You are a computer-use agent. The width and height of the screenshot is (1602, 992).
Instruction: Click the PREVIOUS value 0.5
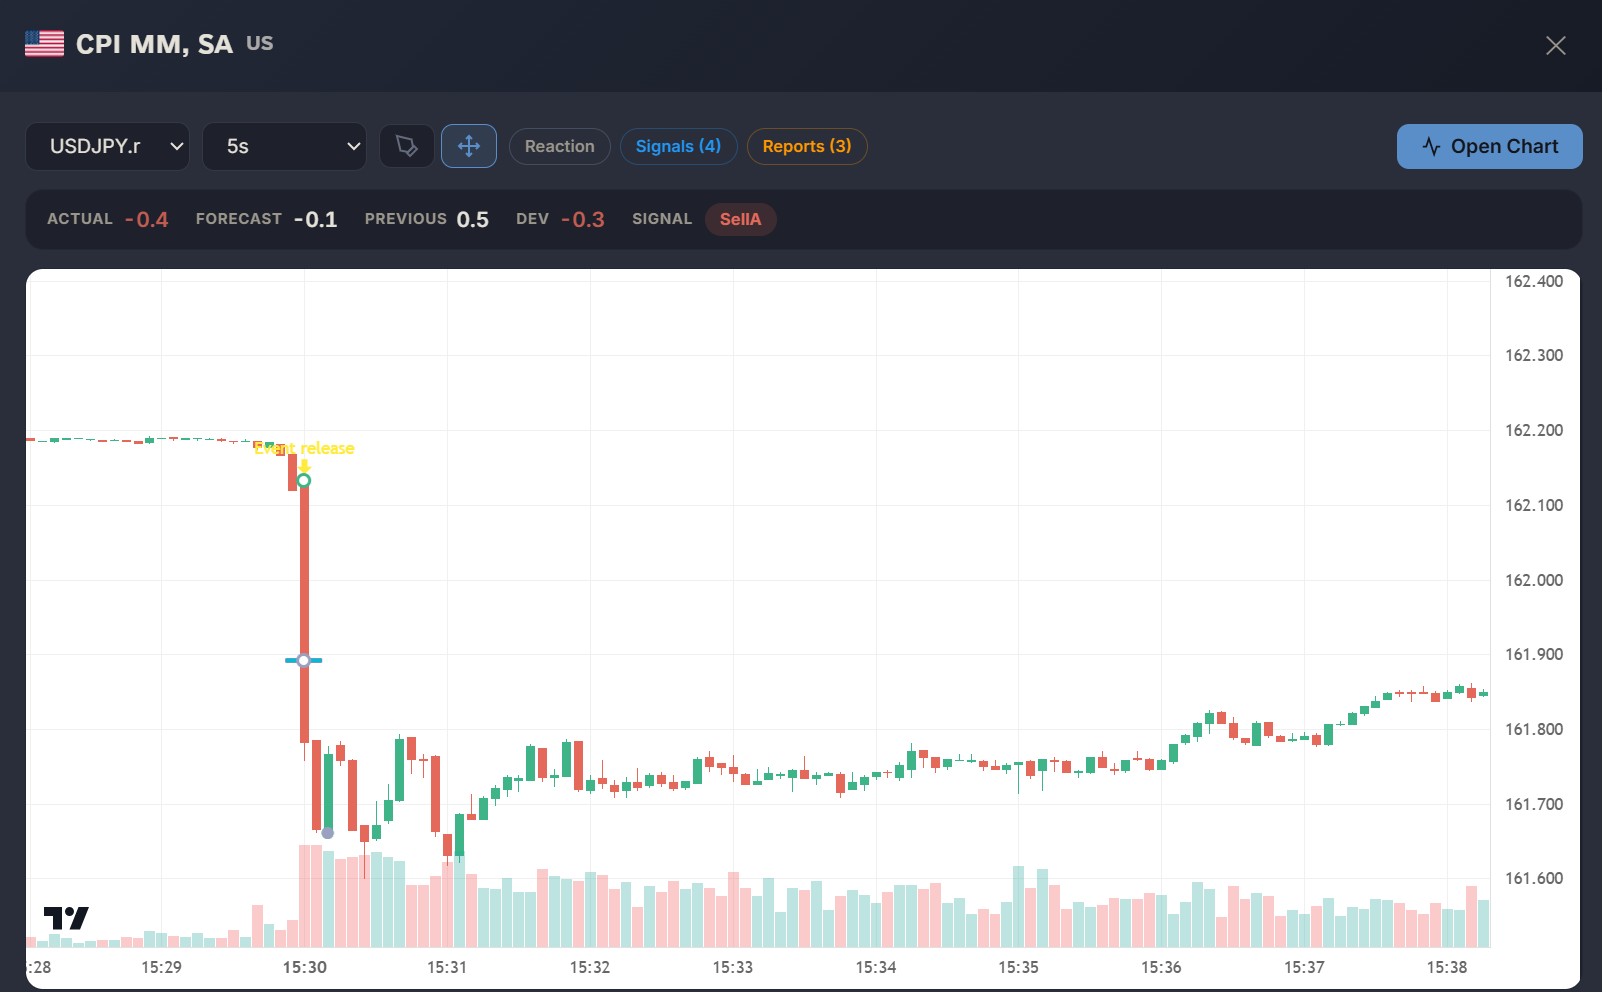tap(472, 219)
